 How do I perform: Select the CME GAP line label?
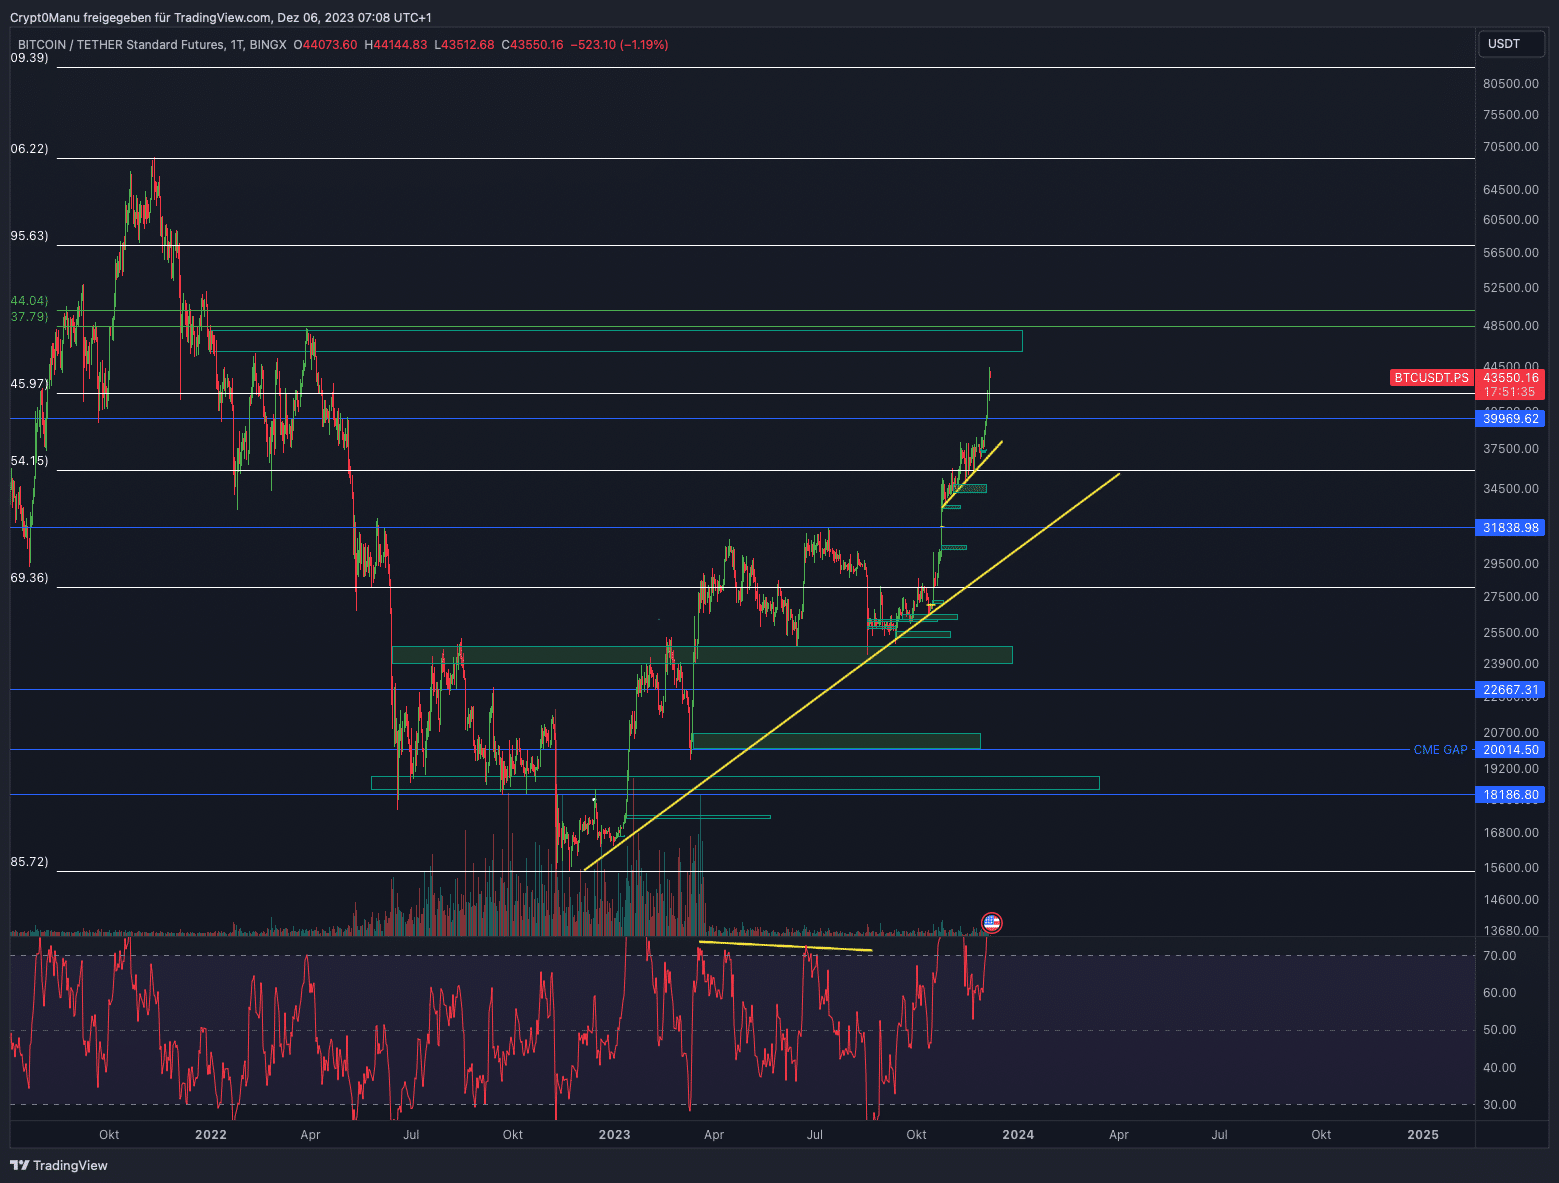1440,750
